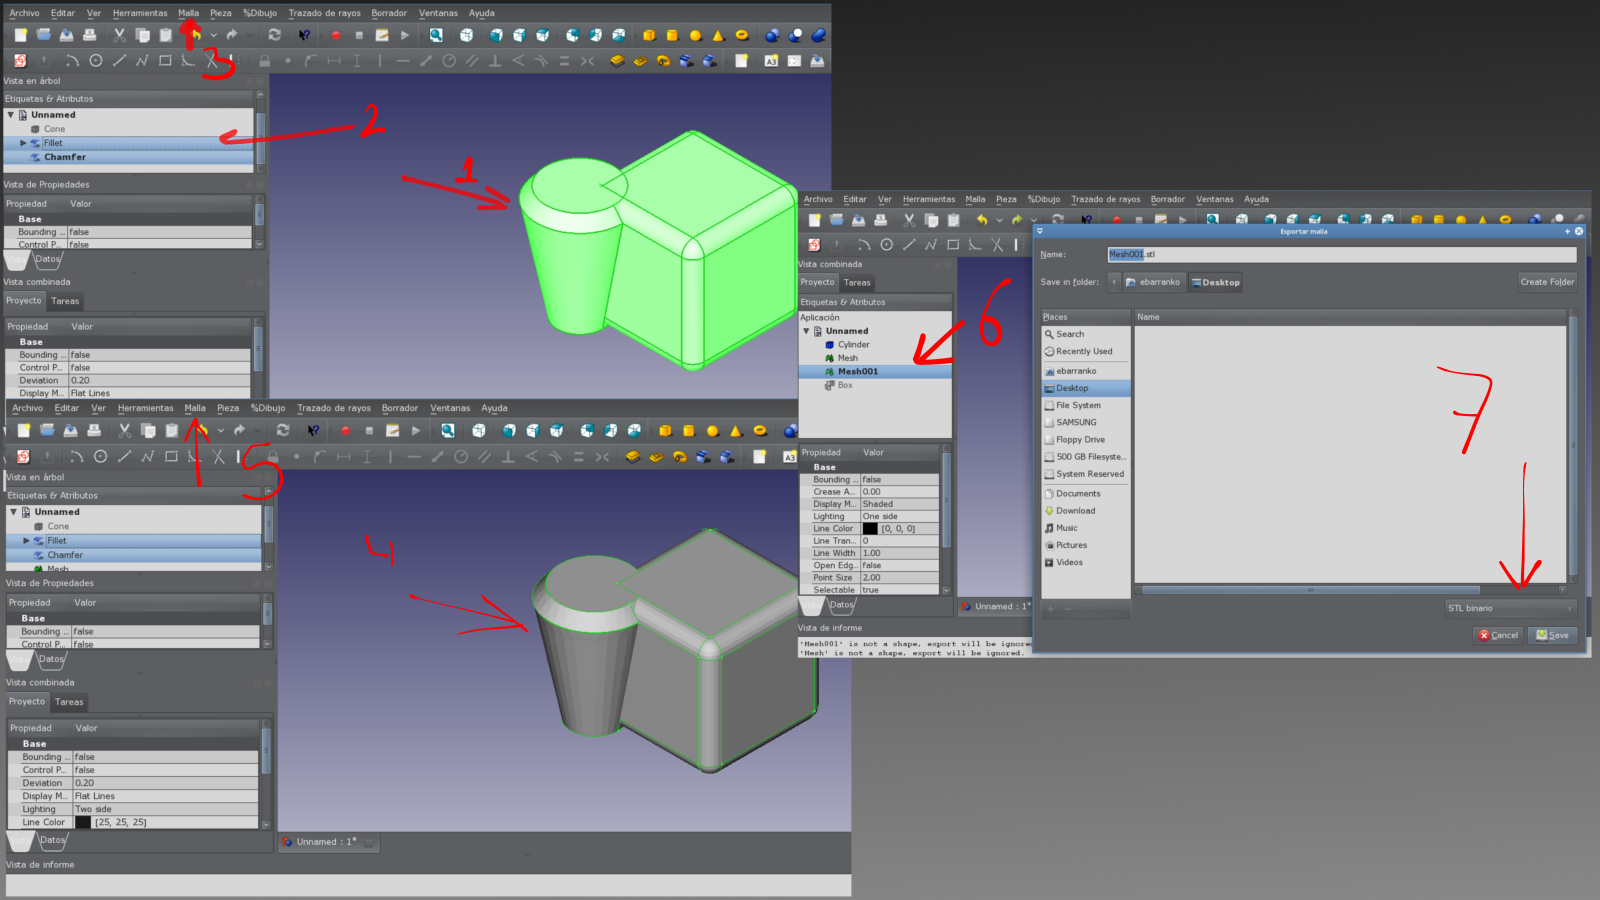1600x900 pixels.
Task: Click Cut scissors icon in top-left window
Action: click(x=119, y=35)
